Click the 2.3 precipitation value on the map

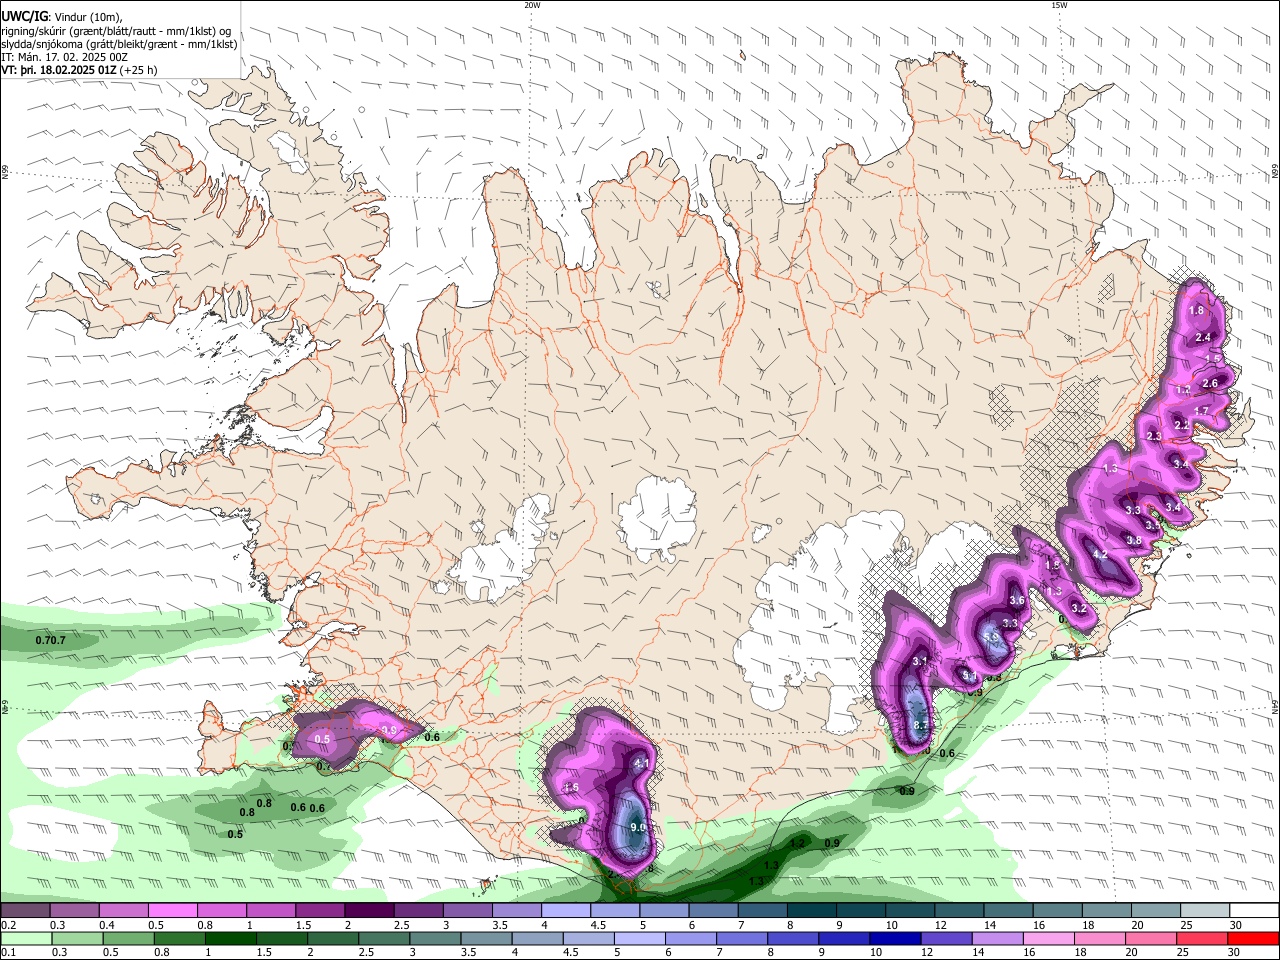(x=1154, y=437)
